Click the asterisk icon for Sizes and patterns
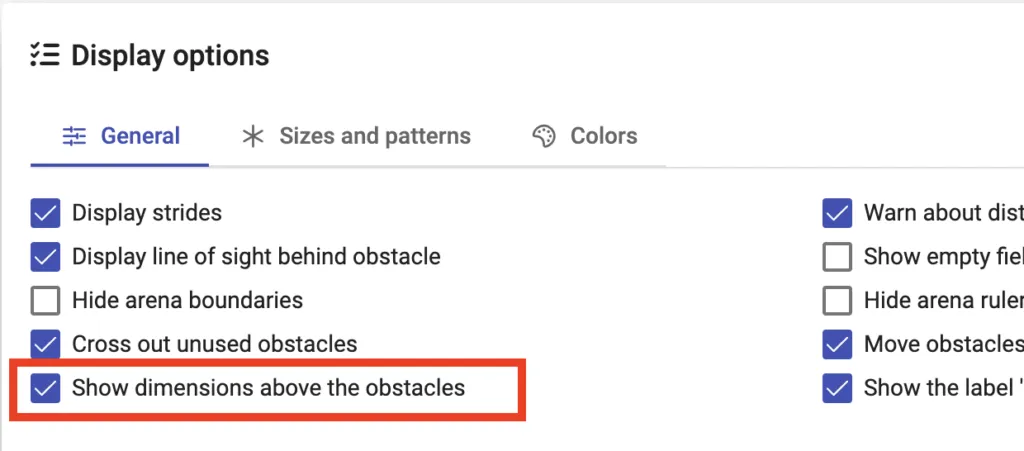 click(x=253, y=136)
